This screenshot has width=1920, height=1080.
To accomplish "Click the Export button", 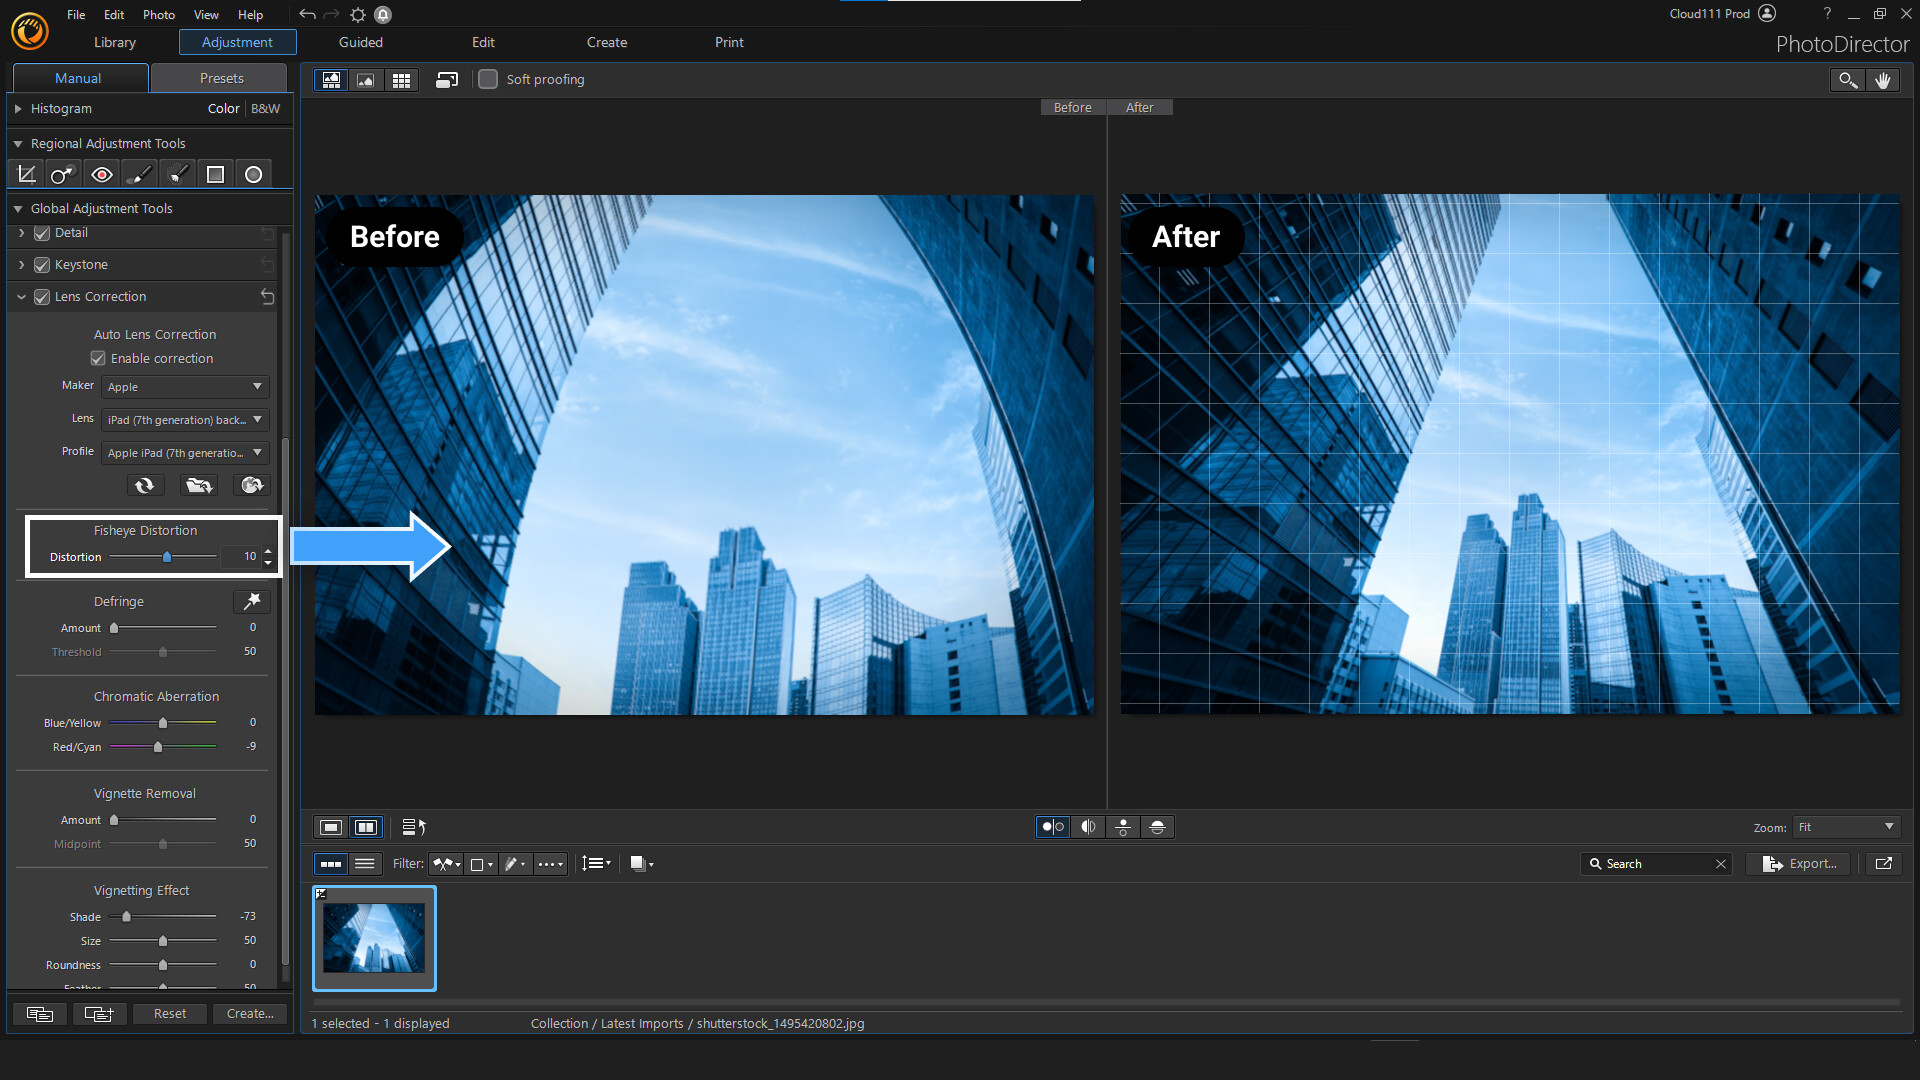I will click(1797, 863).
